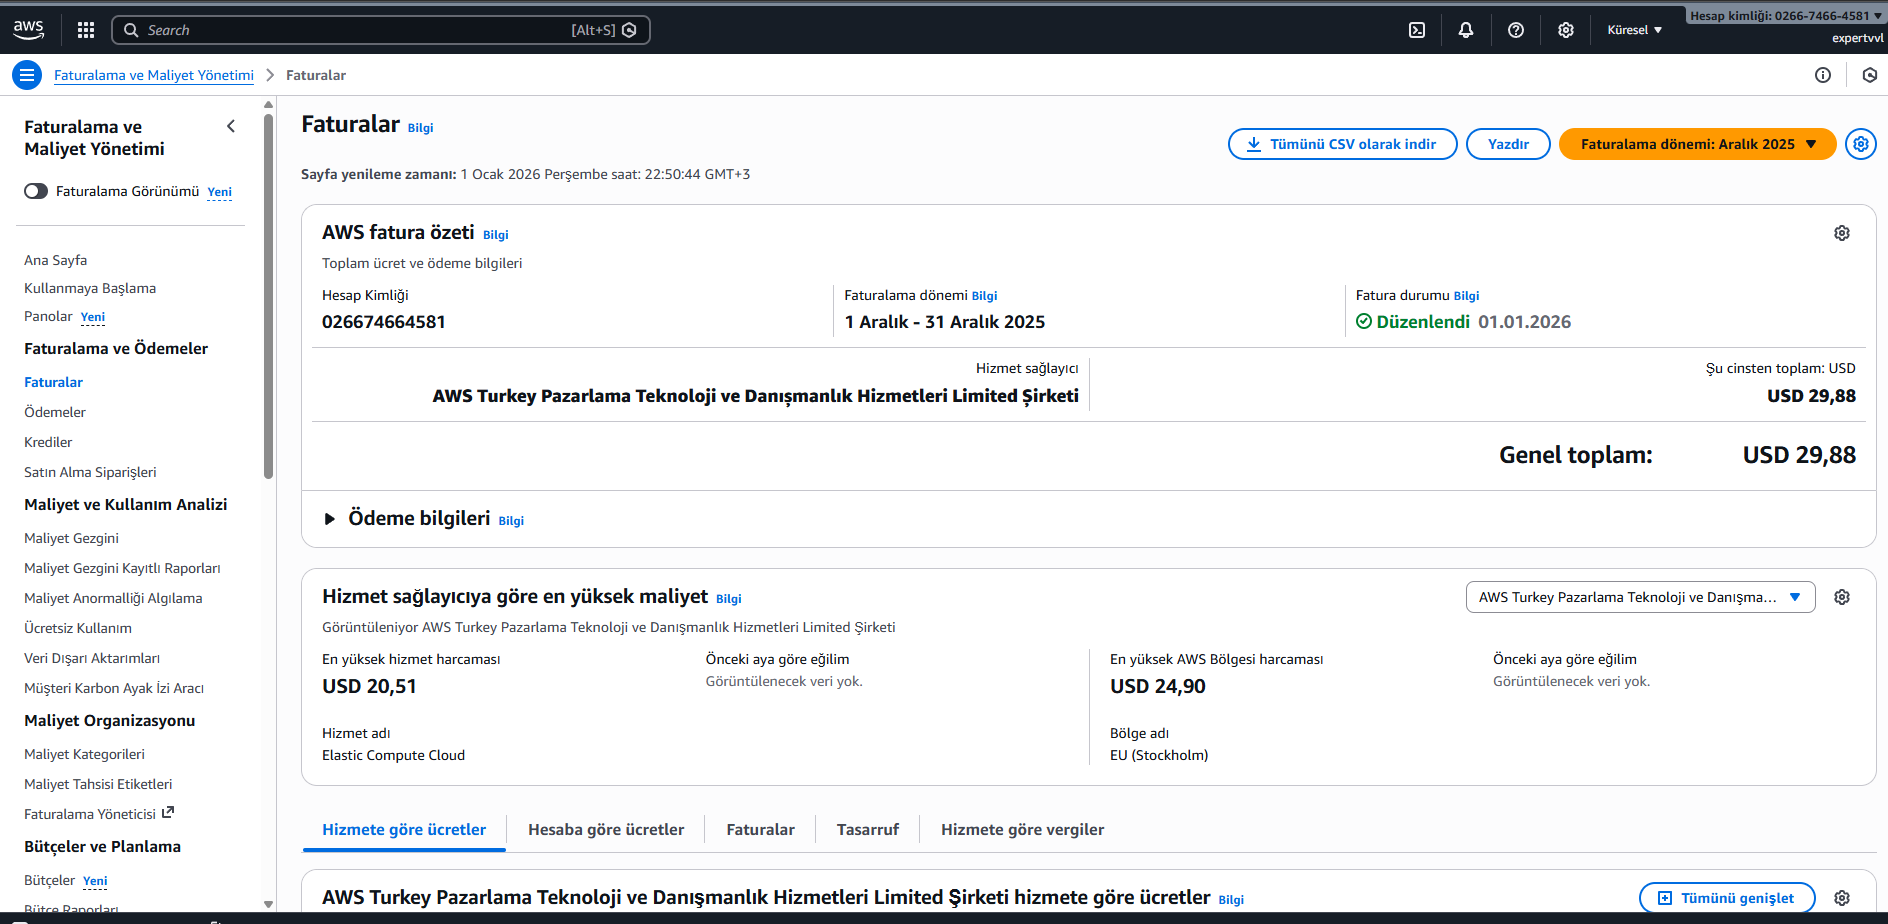Viewport: 1888px width, 924px height.
Task: Open Maliyet Kategorileri in the sidebar
Action: click(84, 754)
